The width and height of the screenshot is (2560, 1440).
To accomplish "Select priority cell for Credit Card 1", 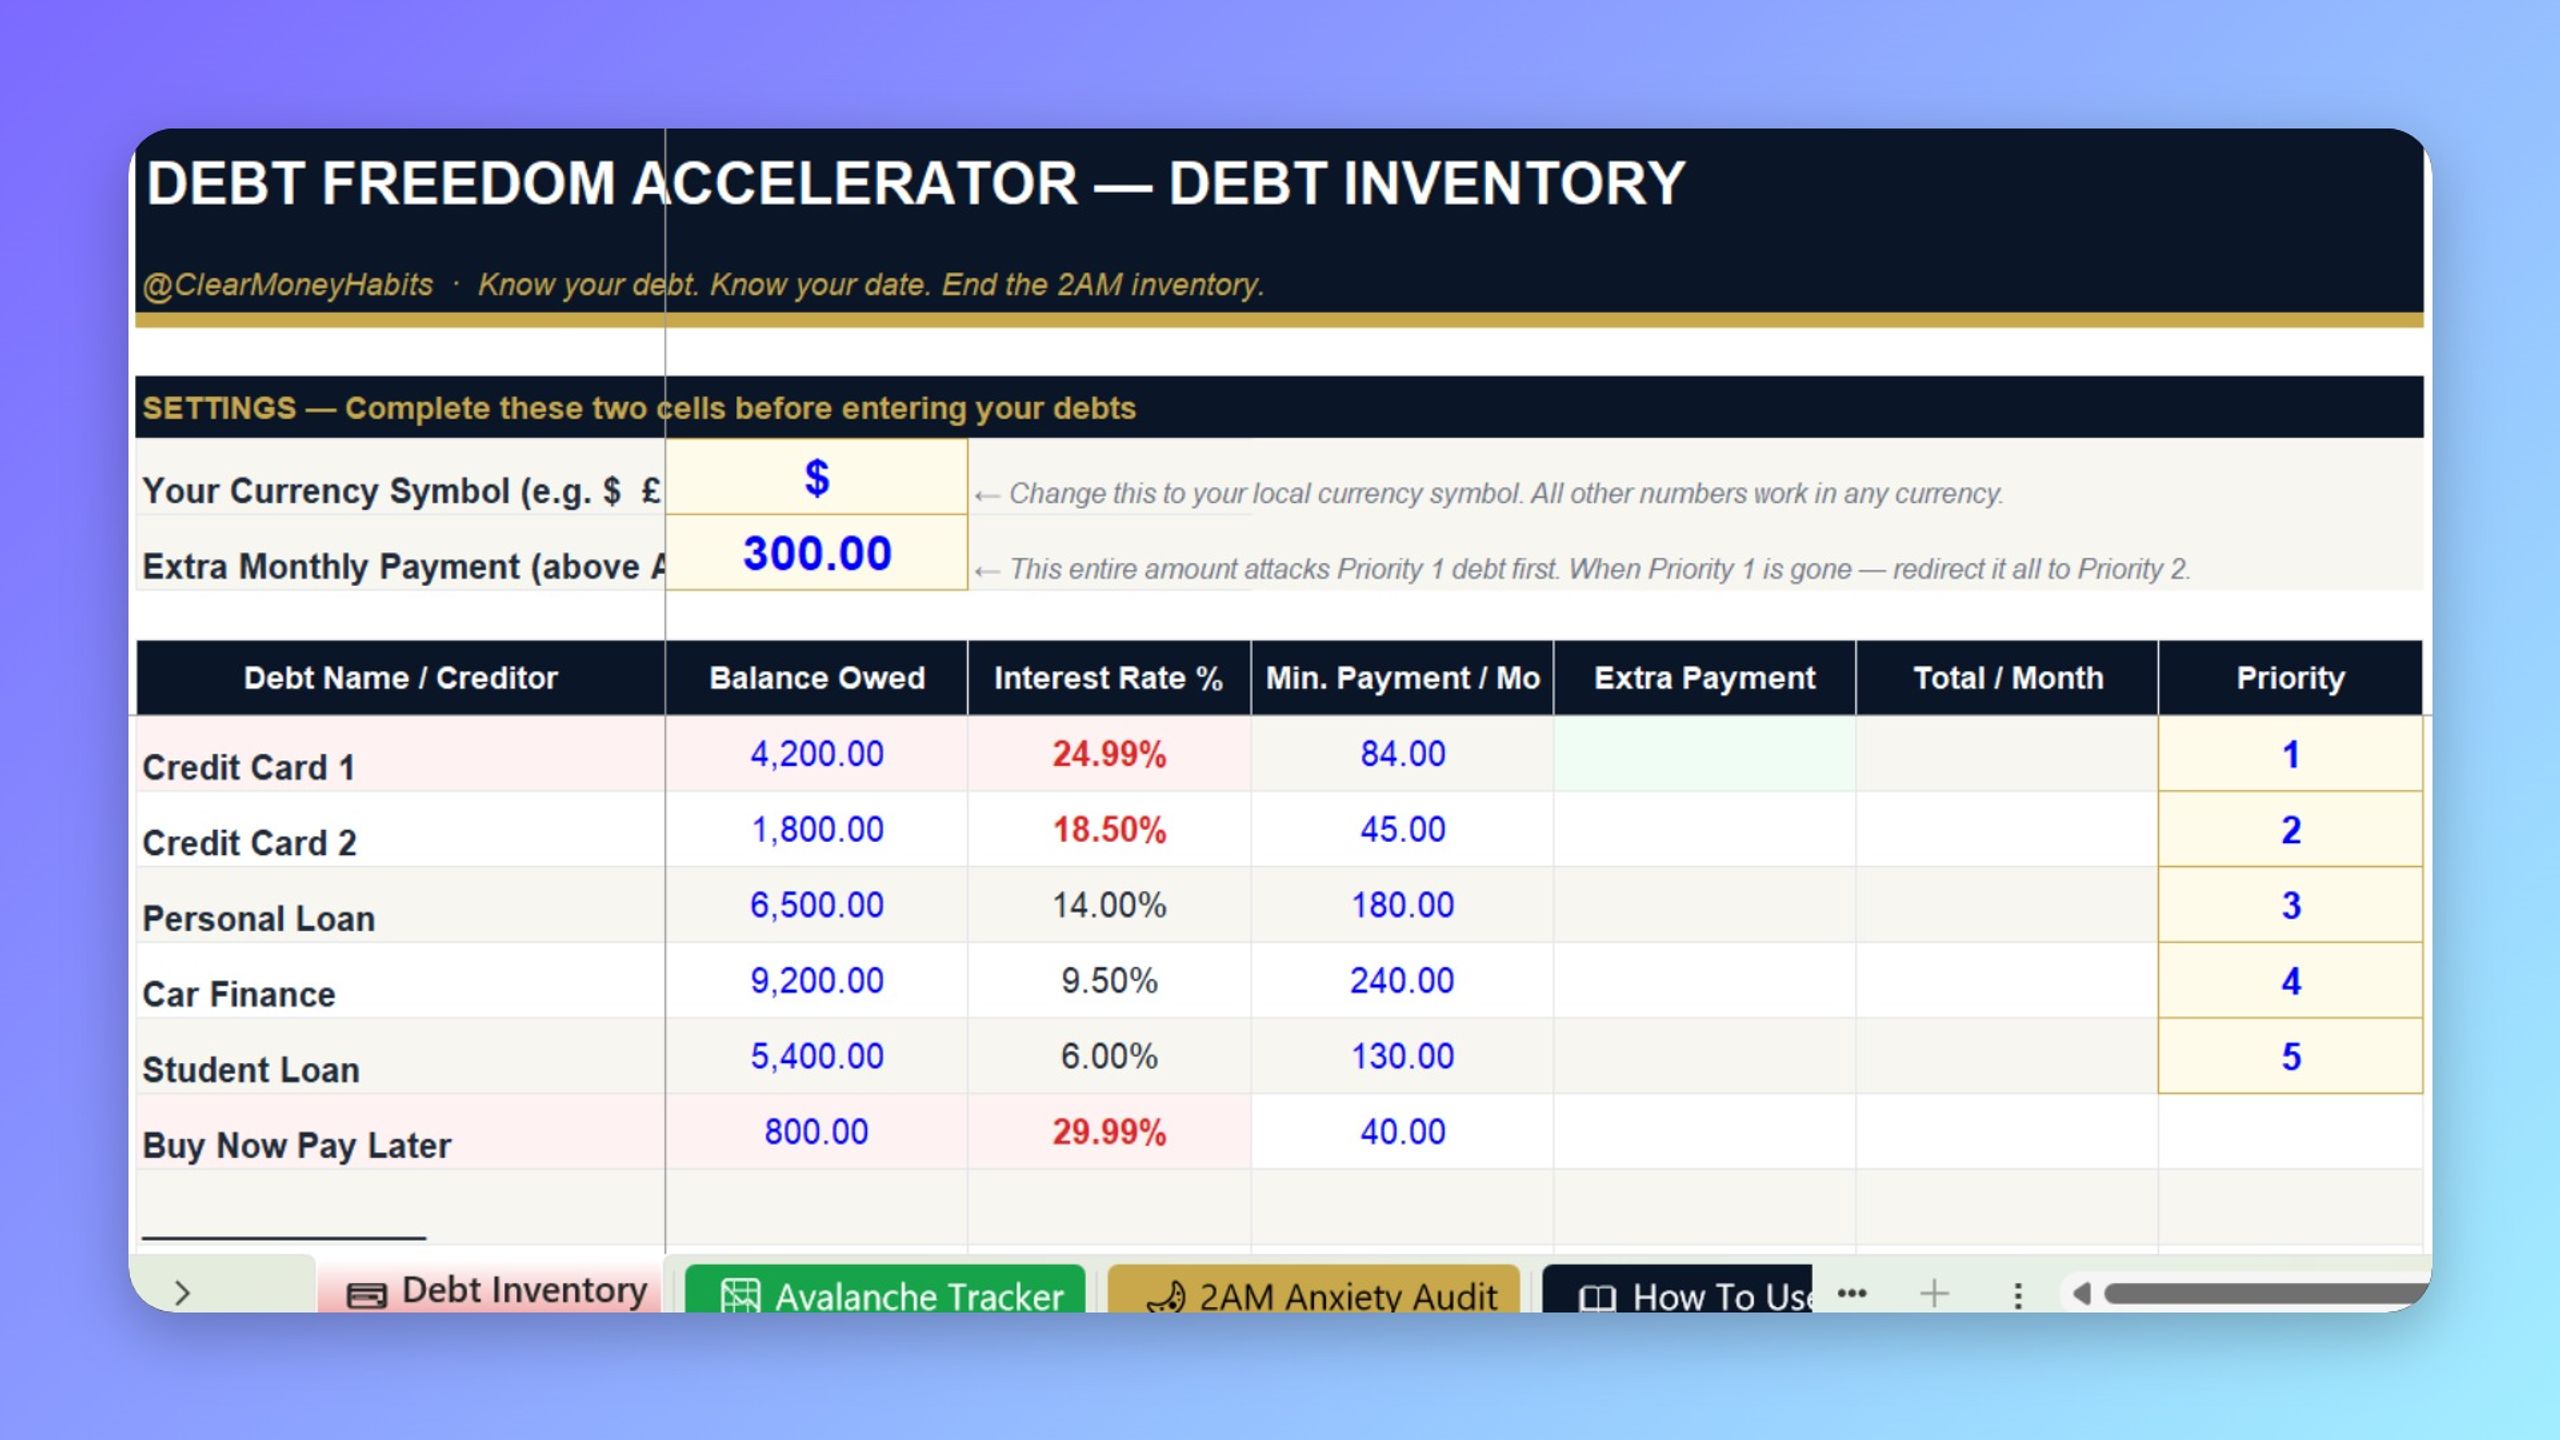I will [2290, 754].
